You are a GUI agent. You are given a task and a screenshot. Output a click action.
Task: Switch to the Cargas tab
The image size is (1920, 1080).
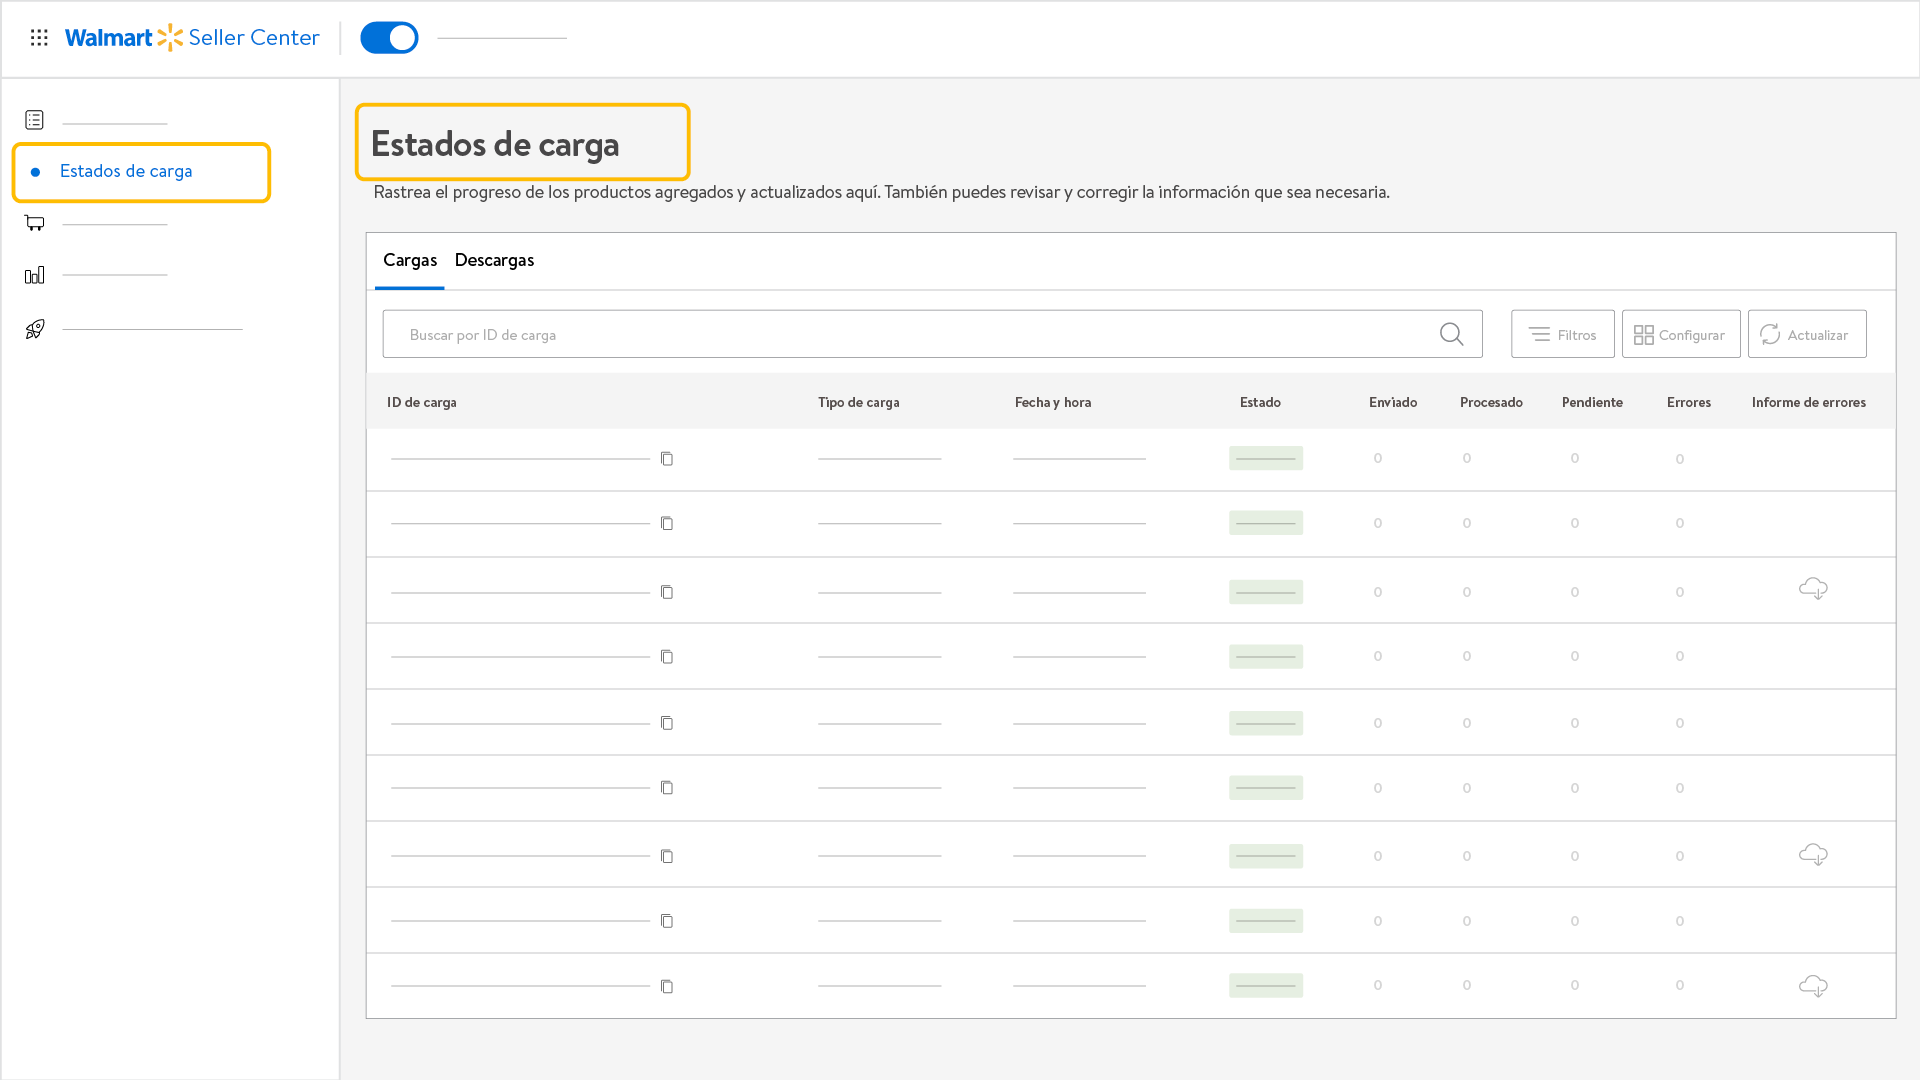point(410,260)
